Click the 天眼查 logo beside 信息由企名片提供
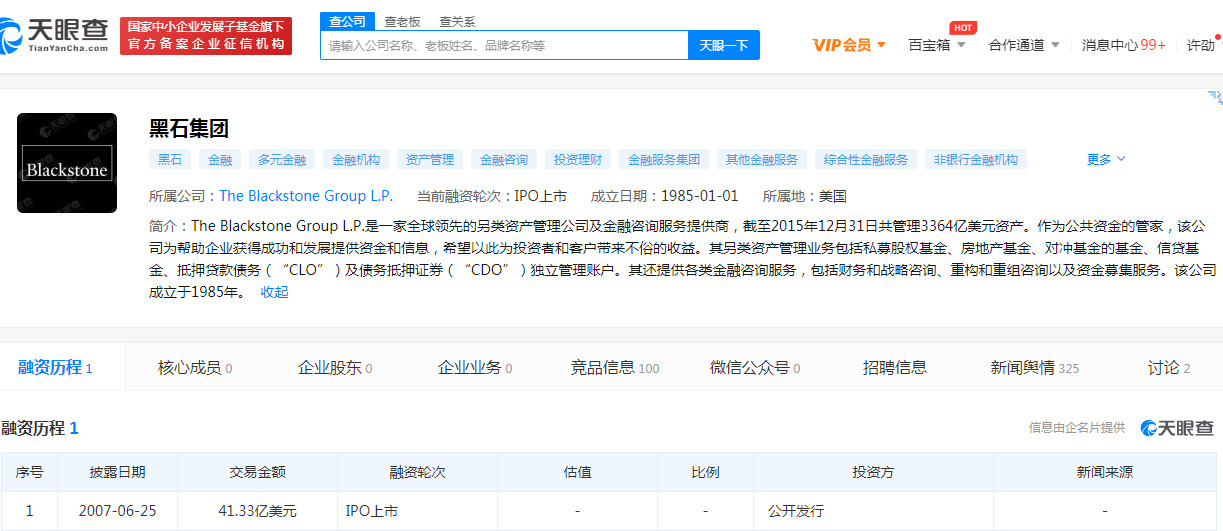The width and height of the screenshot is (1223, 531). click(1177, 428)
